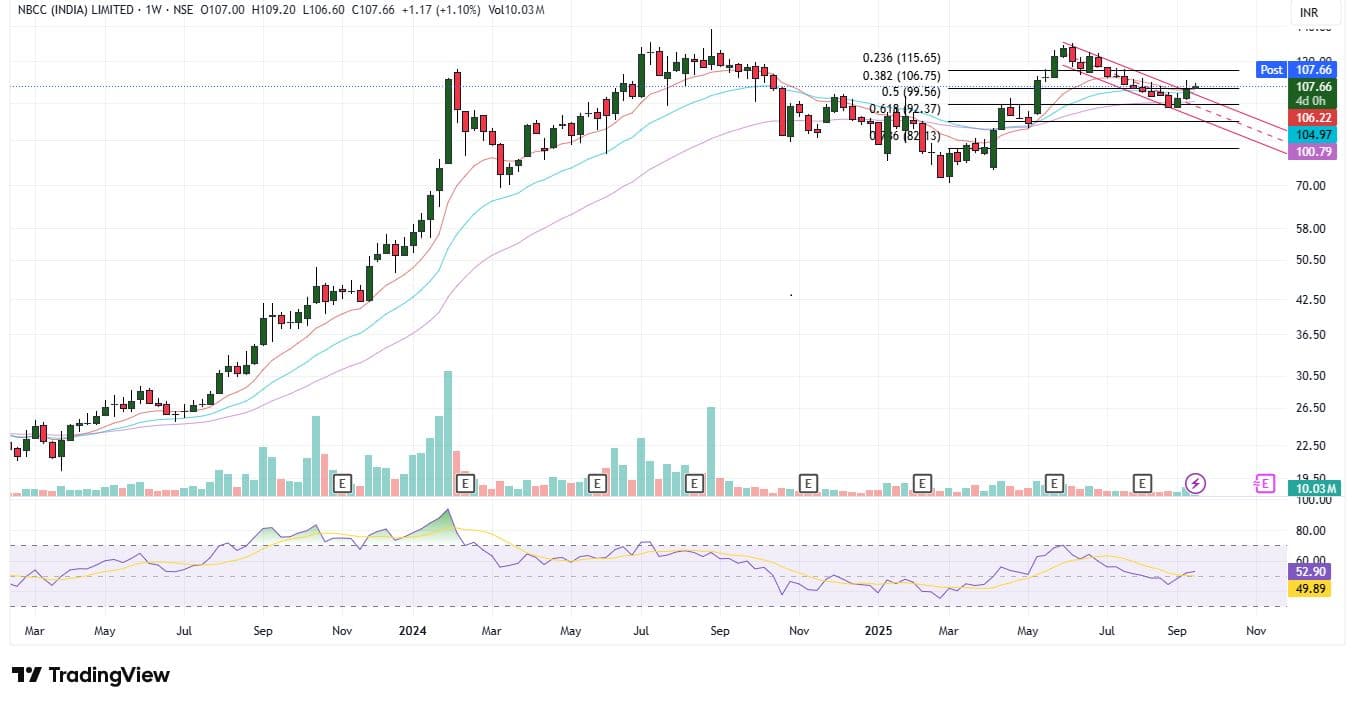Click the 2025 label on time axis
The height and width of the screenshot is (705, 1355).
878,632
